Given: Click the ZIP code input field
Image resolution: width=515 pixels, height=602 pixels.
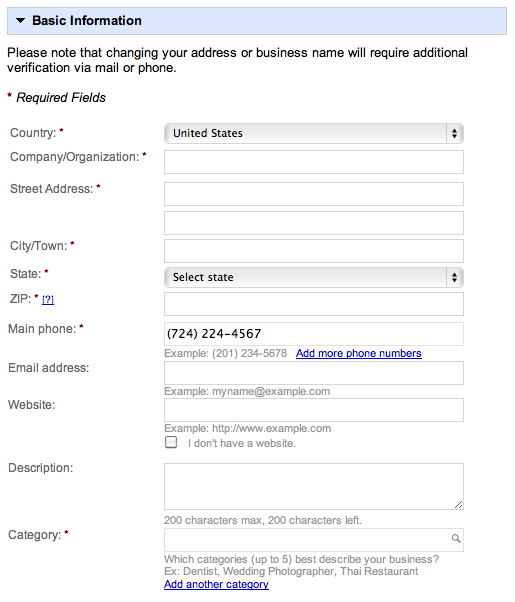Looking at the screenshot, I should 314,304.
